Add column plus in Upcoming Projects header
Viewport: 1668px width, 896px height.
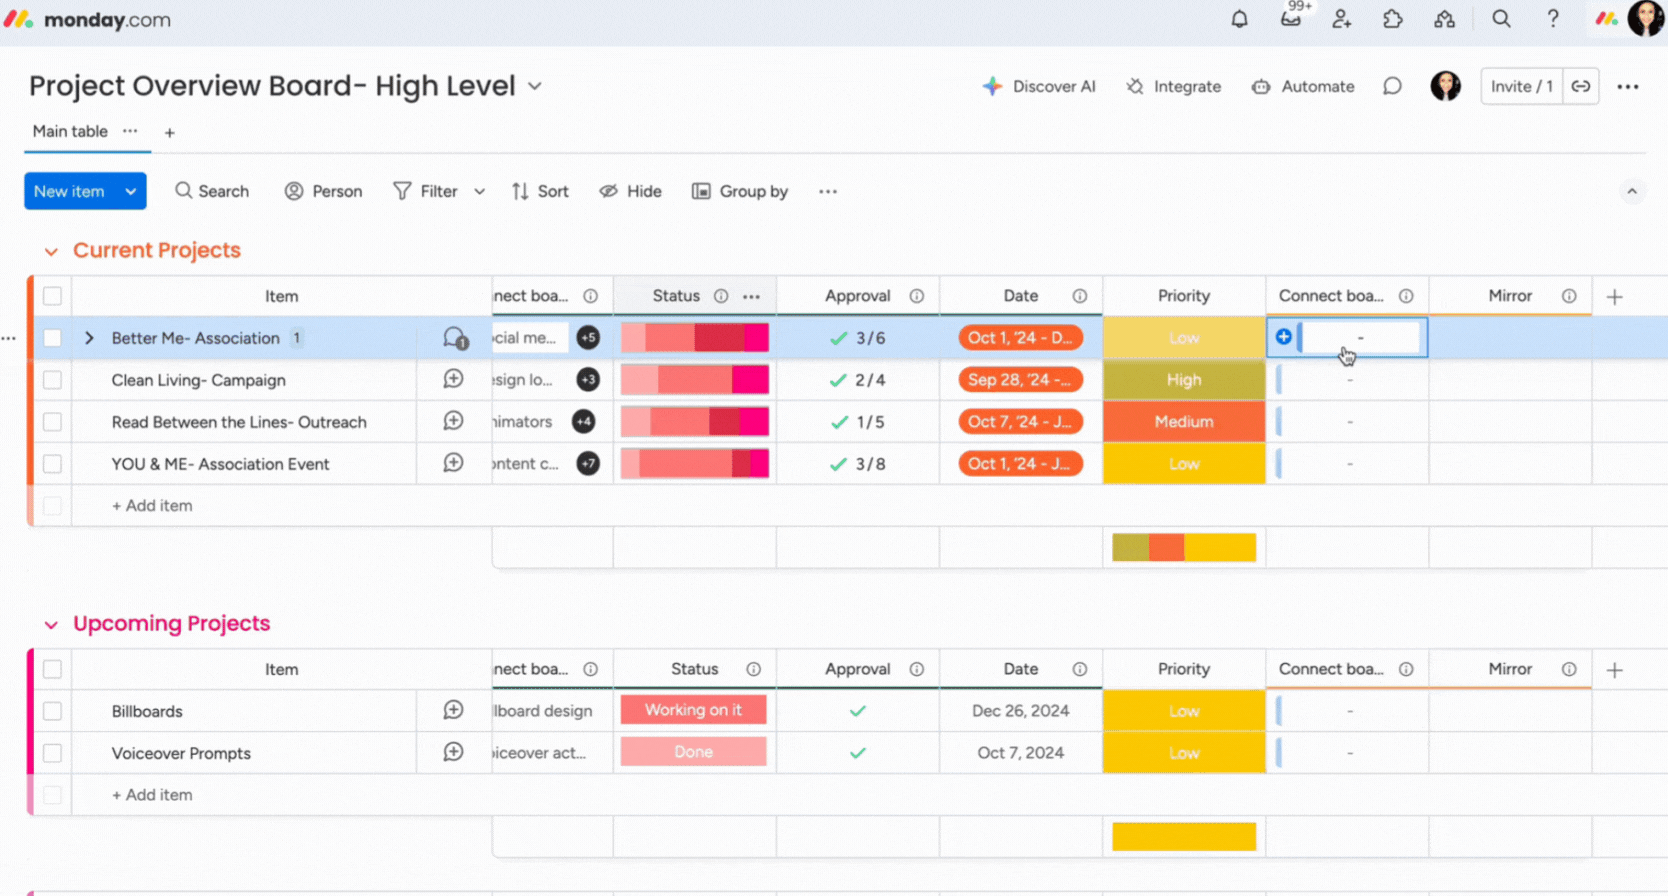1614,670
